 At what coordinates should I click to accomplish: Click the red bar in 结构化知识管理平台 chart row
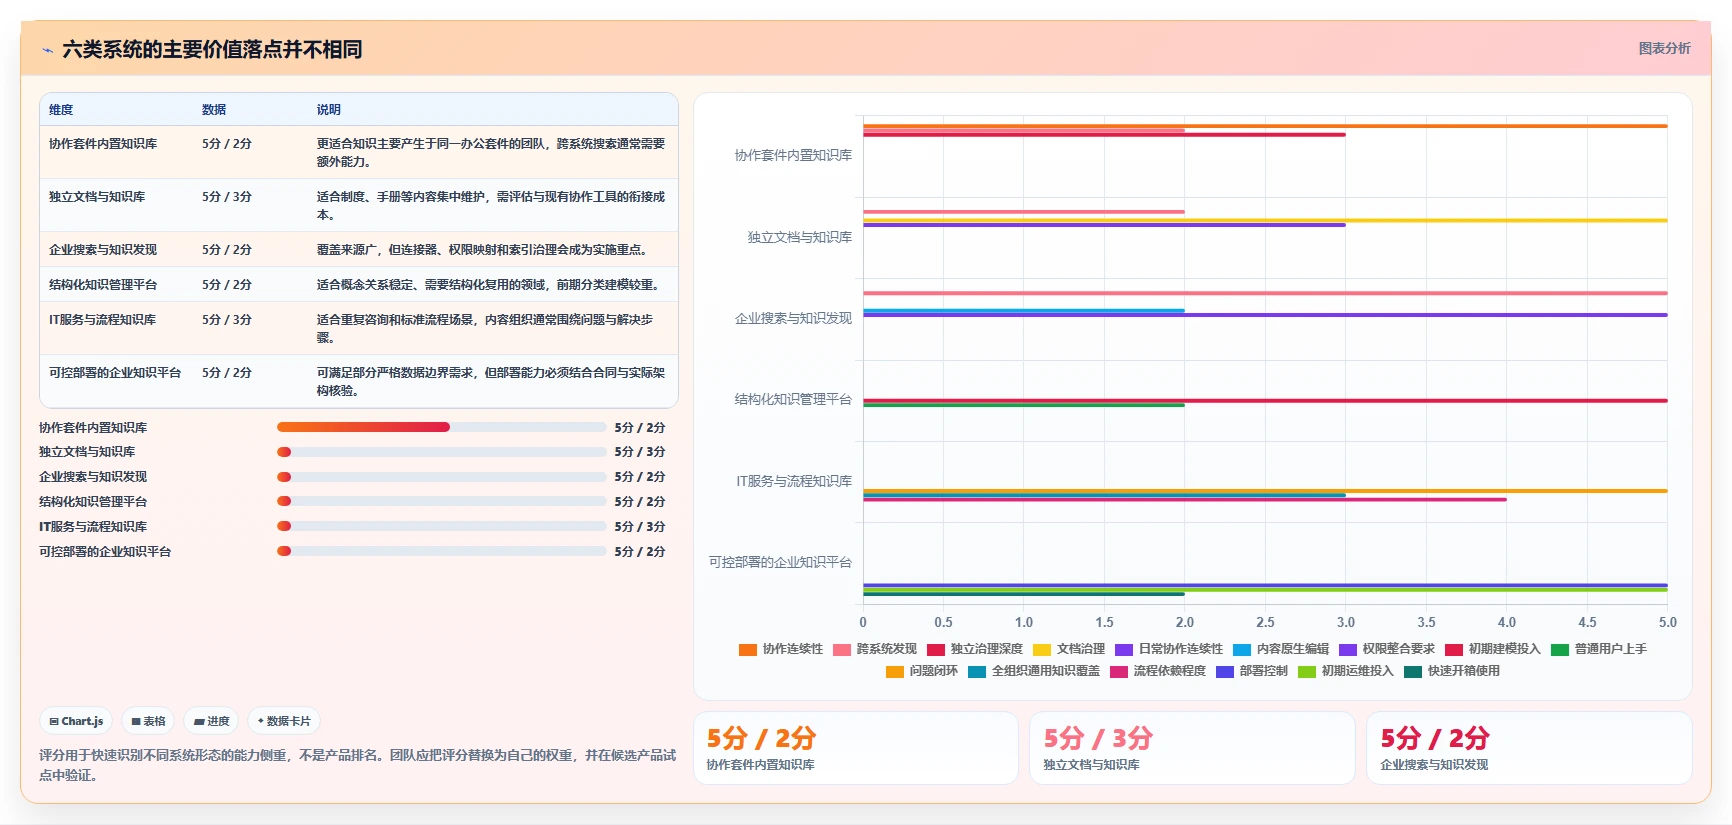tap(1265, 400)
